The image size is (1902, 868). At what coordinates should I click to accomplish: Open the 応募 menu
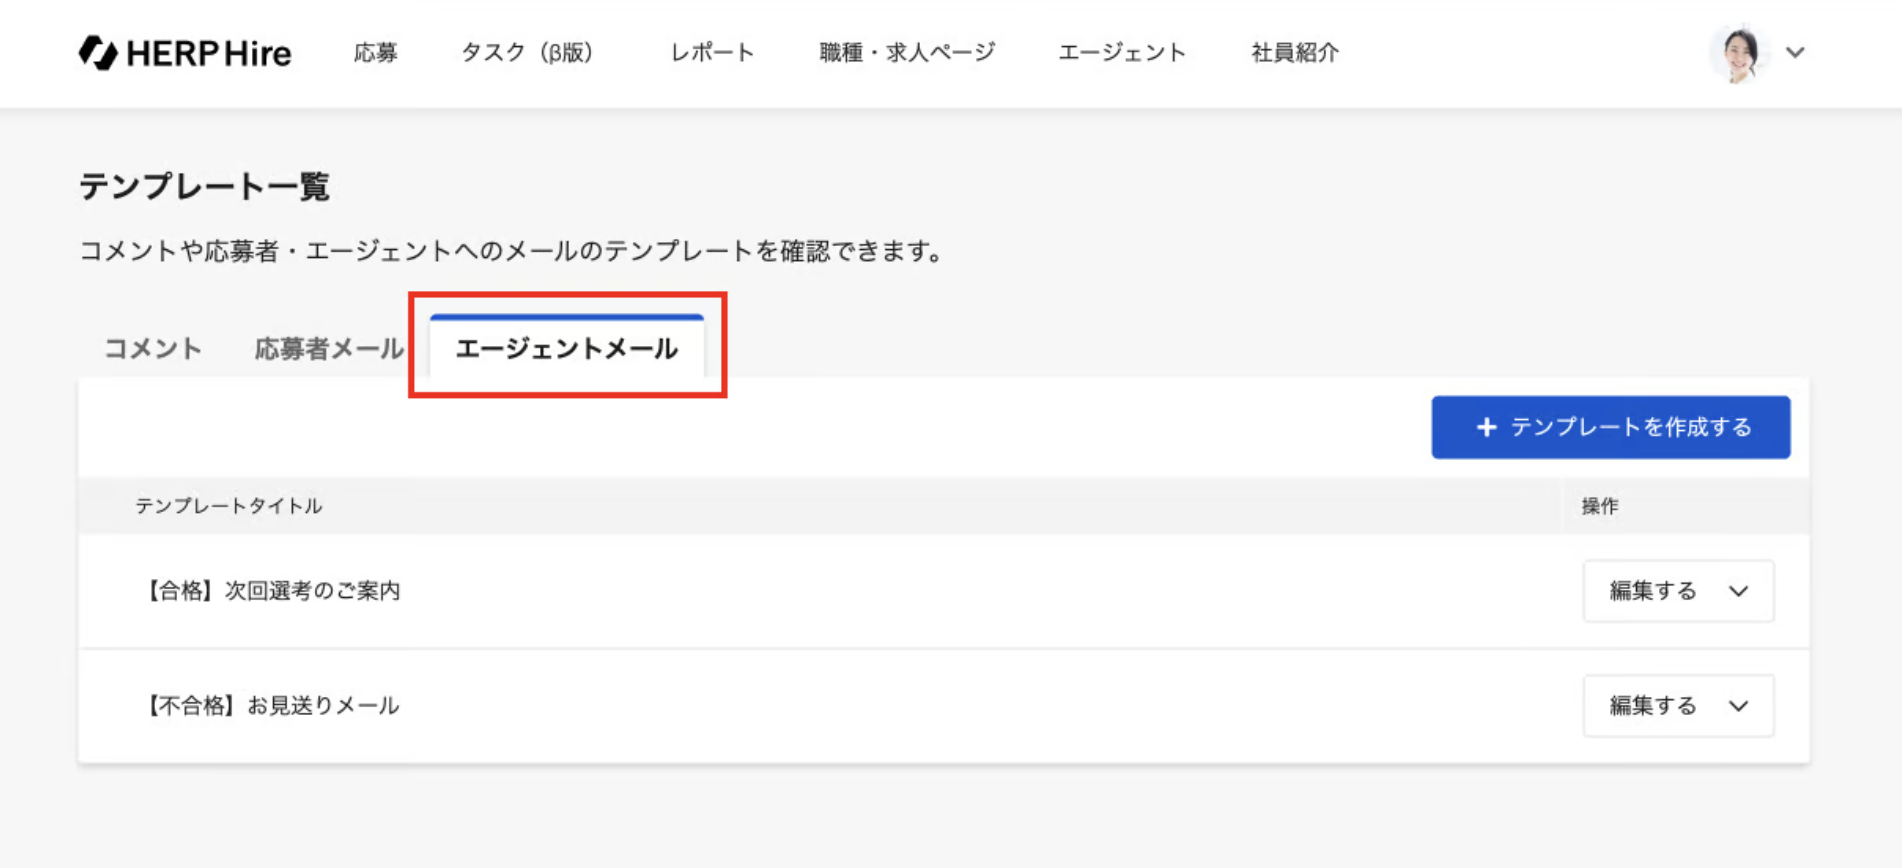(376, 53)
